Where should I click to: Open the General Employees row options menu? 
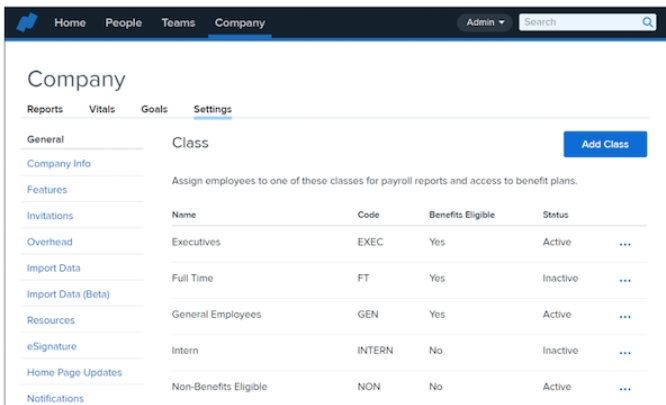pyautogui.click(x=625, y=316)
